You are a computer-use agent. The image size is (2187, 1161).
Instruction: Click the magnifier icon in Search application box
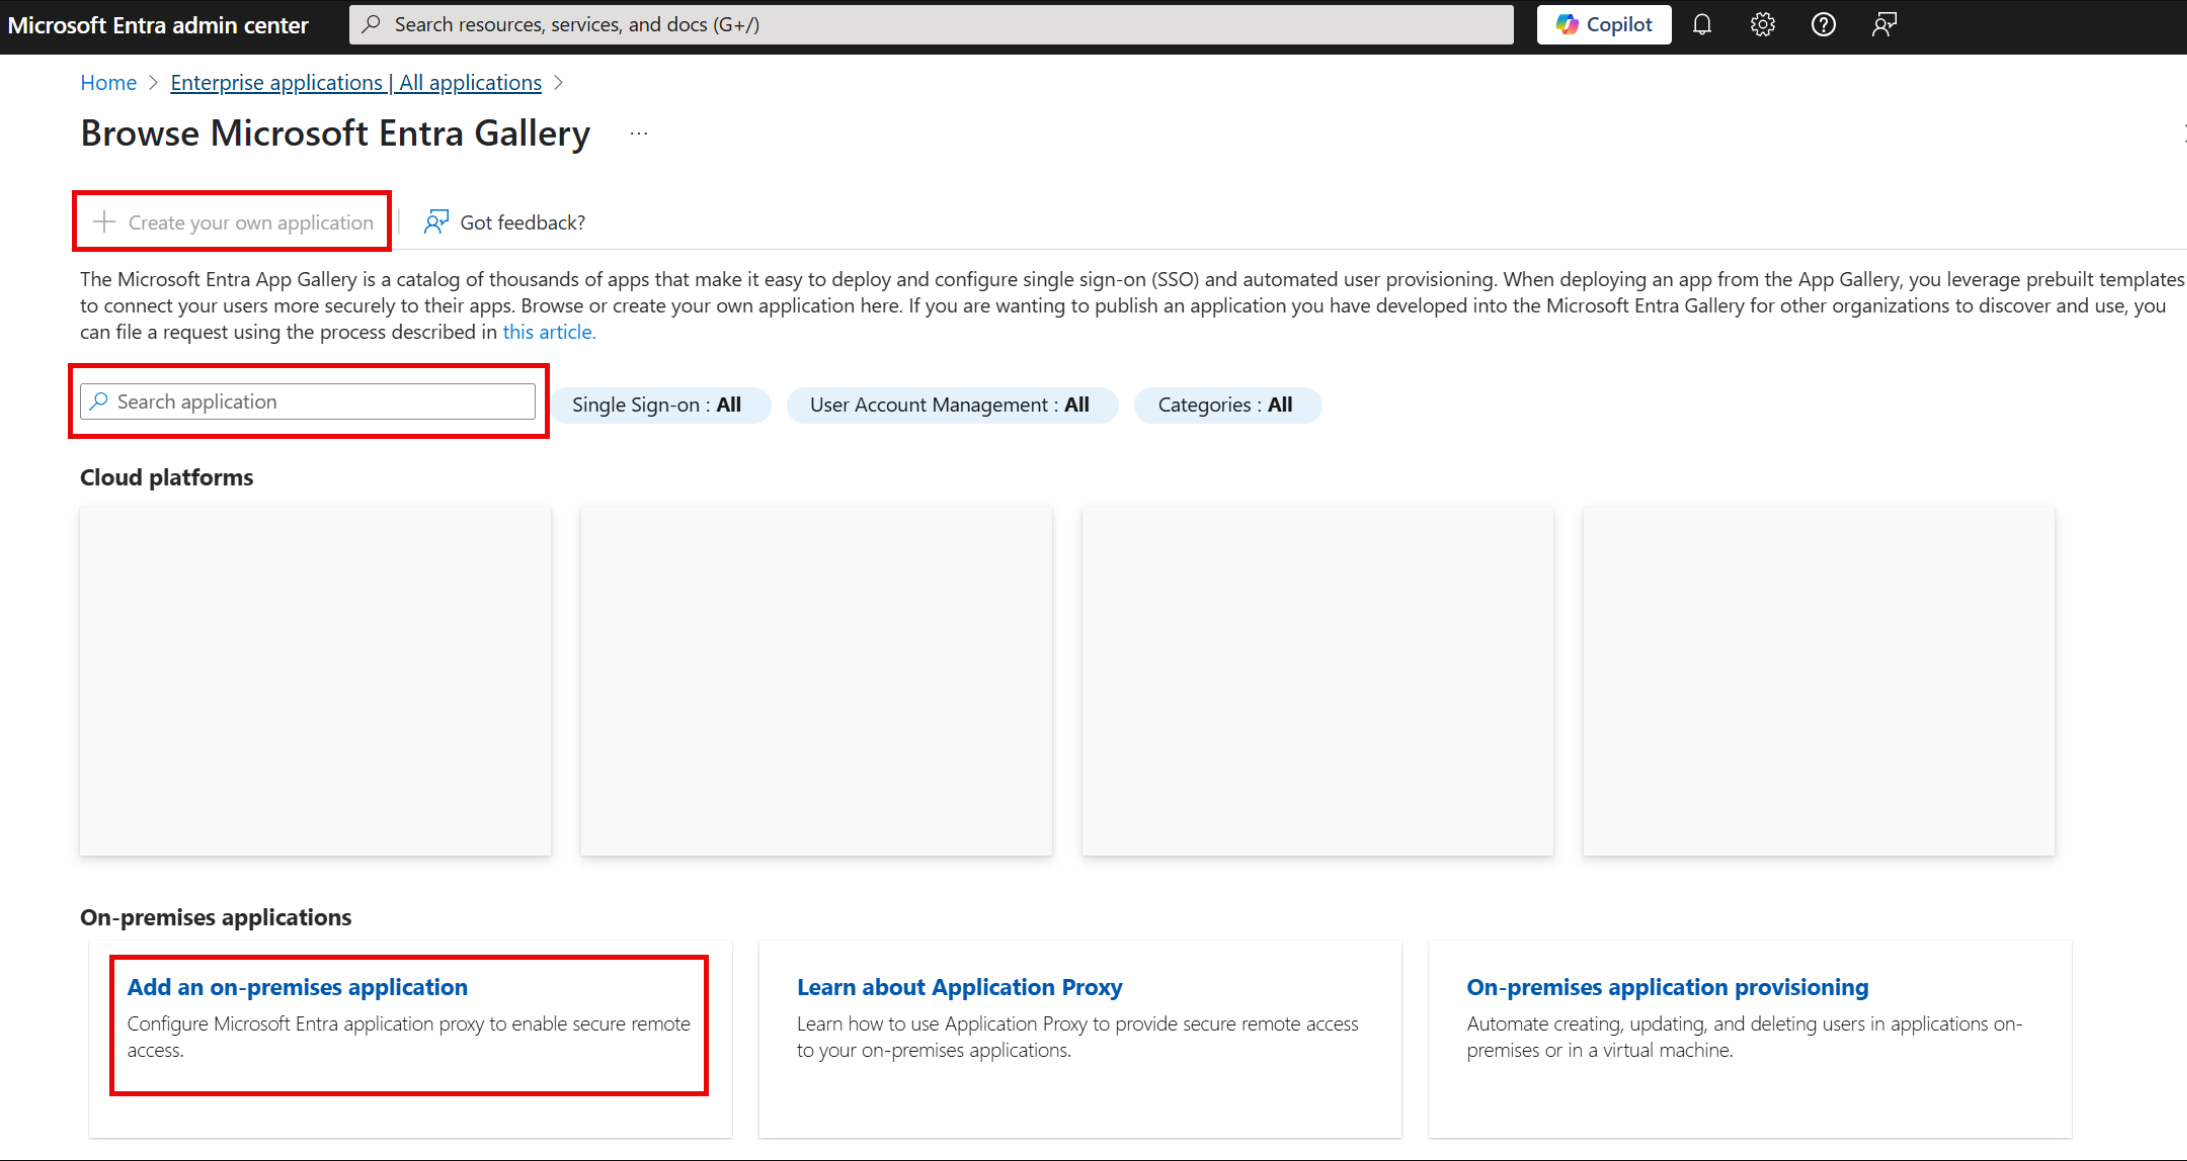point(99,401)
